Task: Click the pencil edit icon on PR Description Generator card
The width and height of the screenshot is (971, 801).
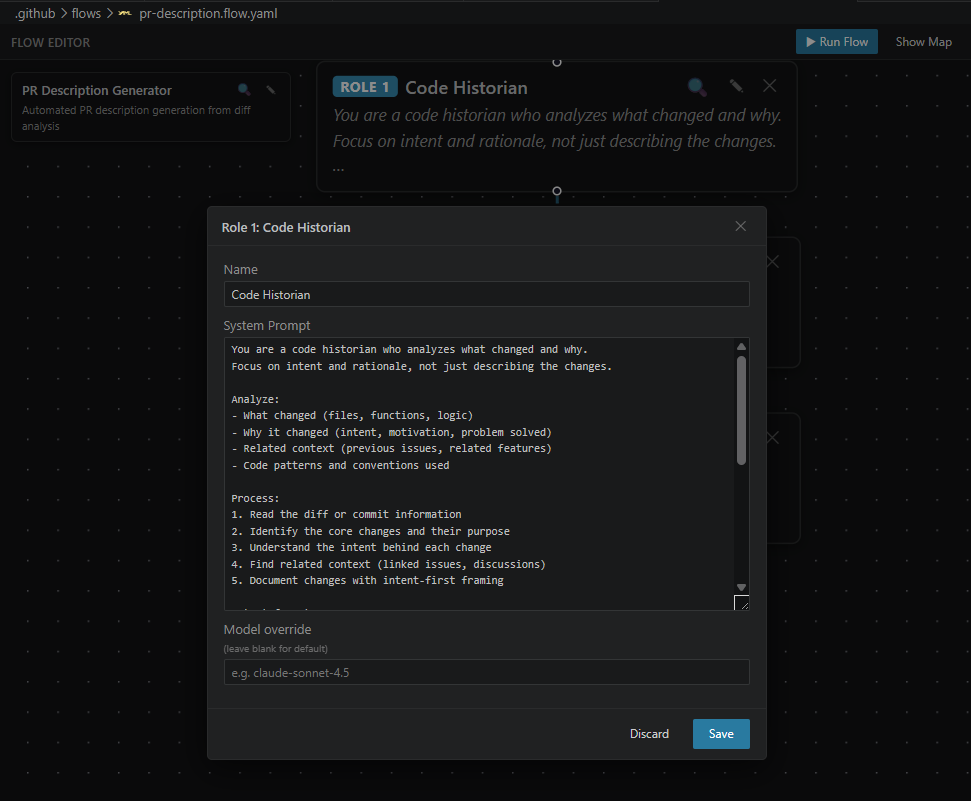Action: tap(271, 90)
